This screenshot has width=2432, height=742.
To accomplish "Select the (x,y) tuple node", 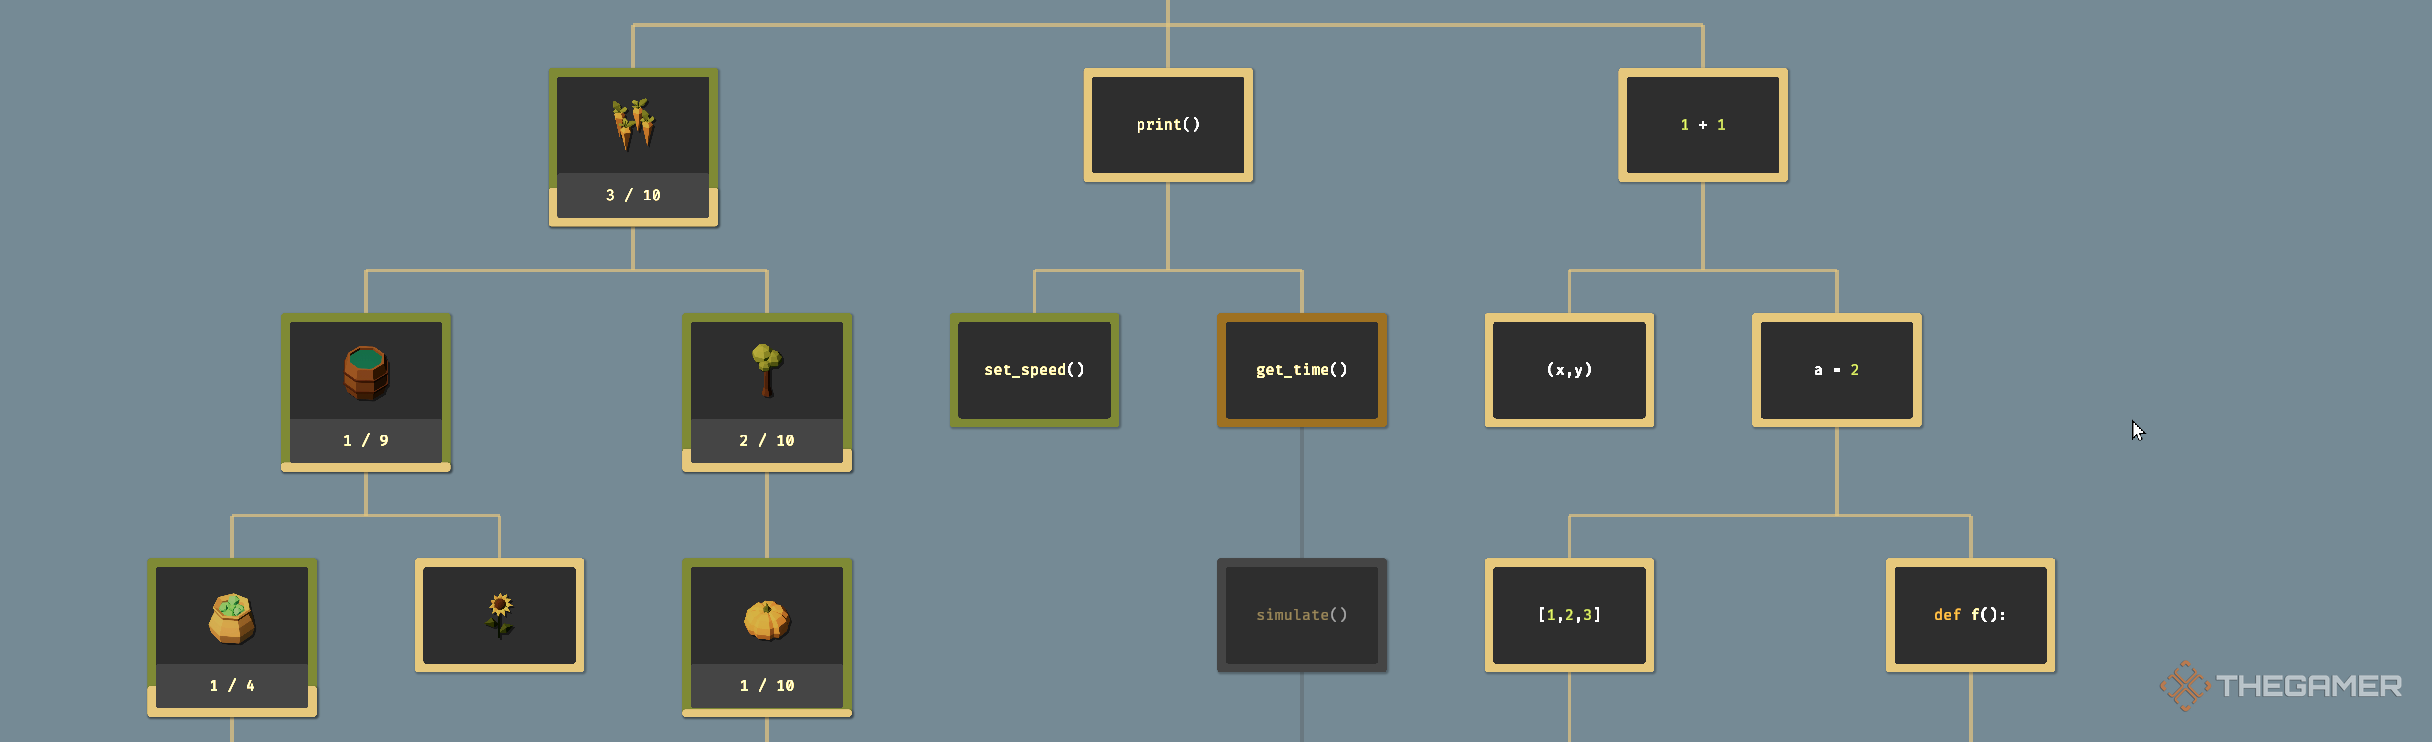I will (x=1569, y=370).
